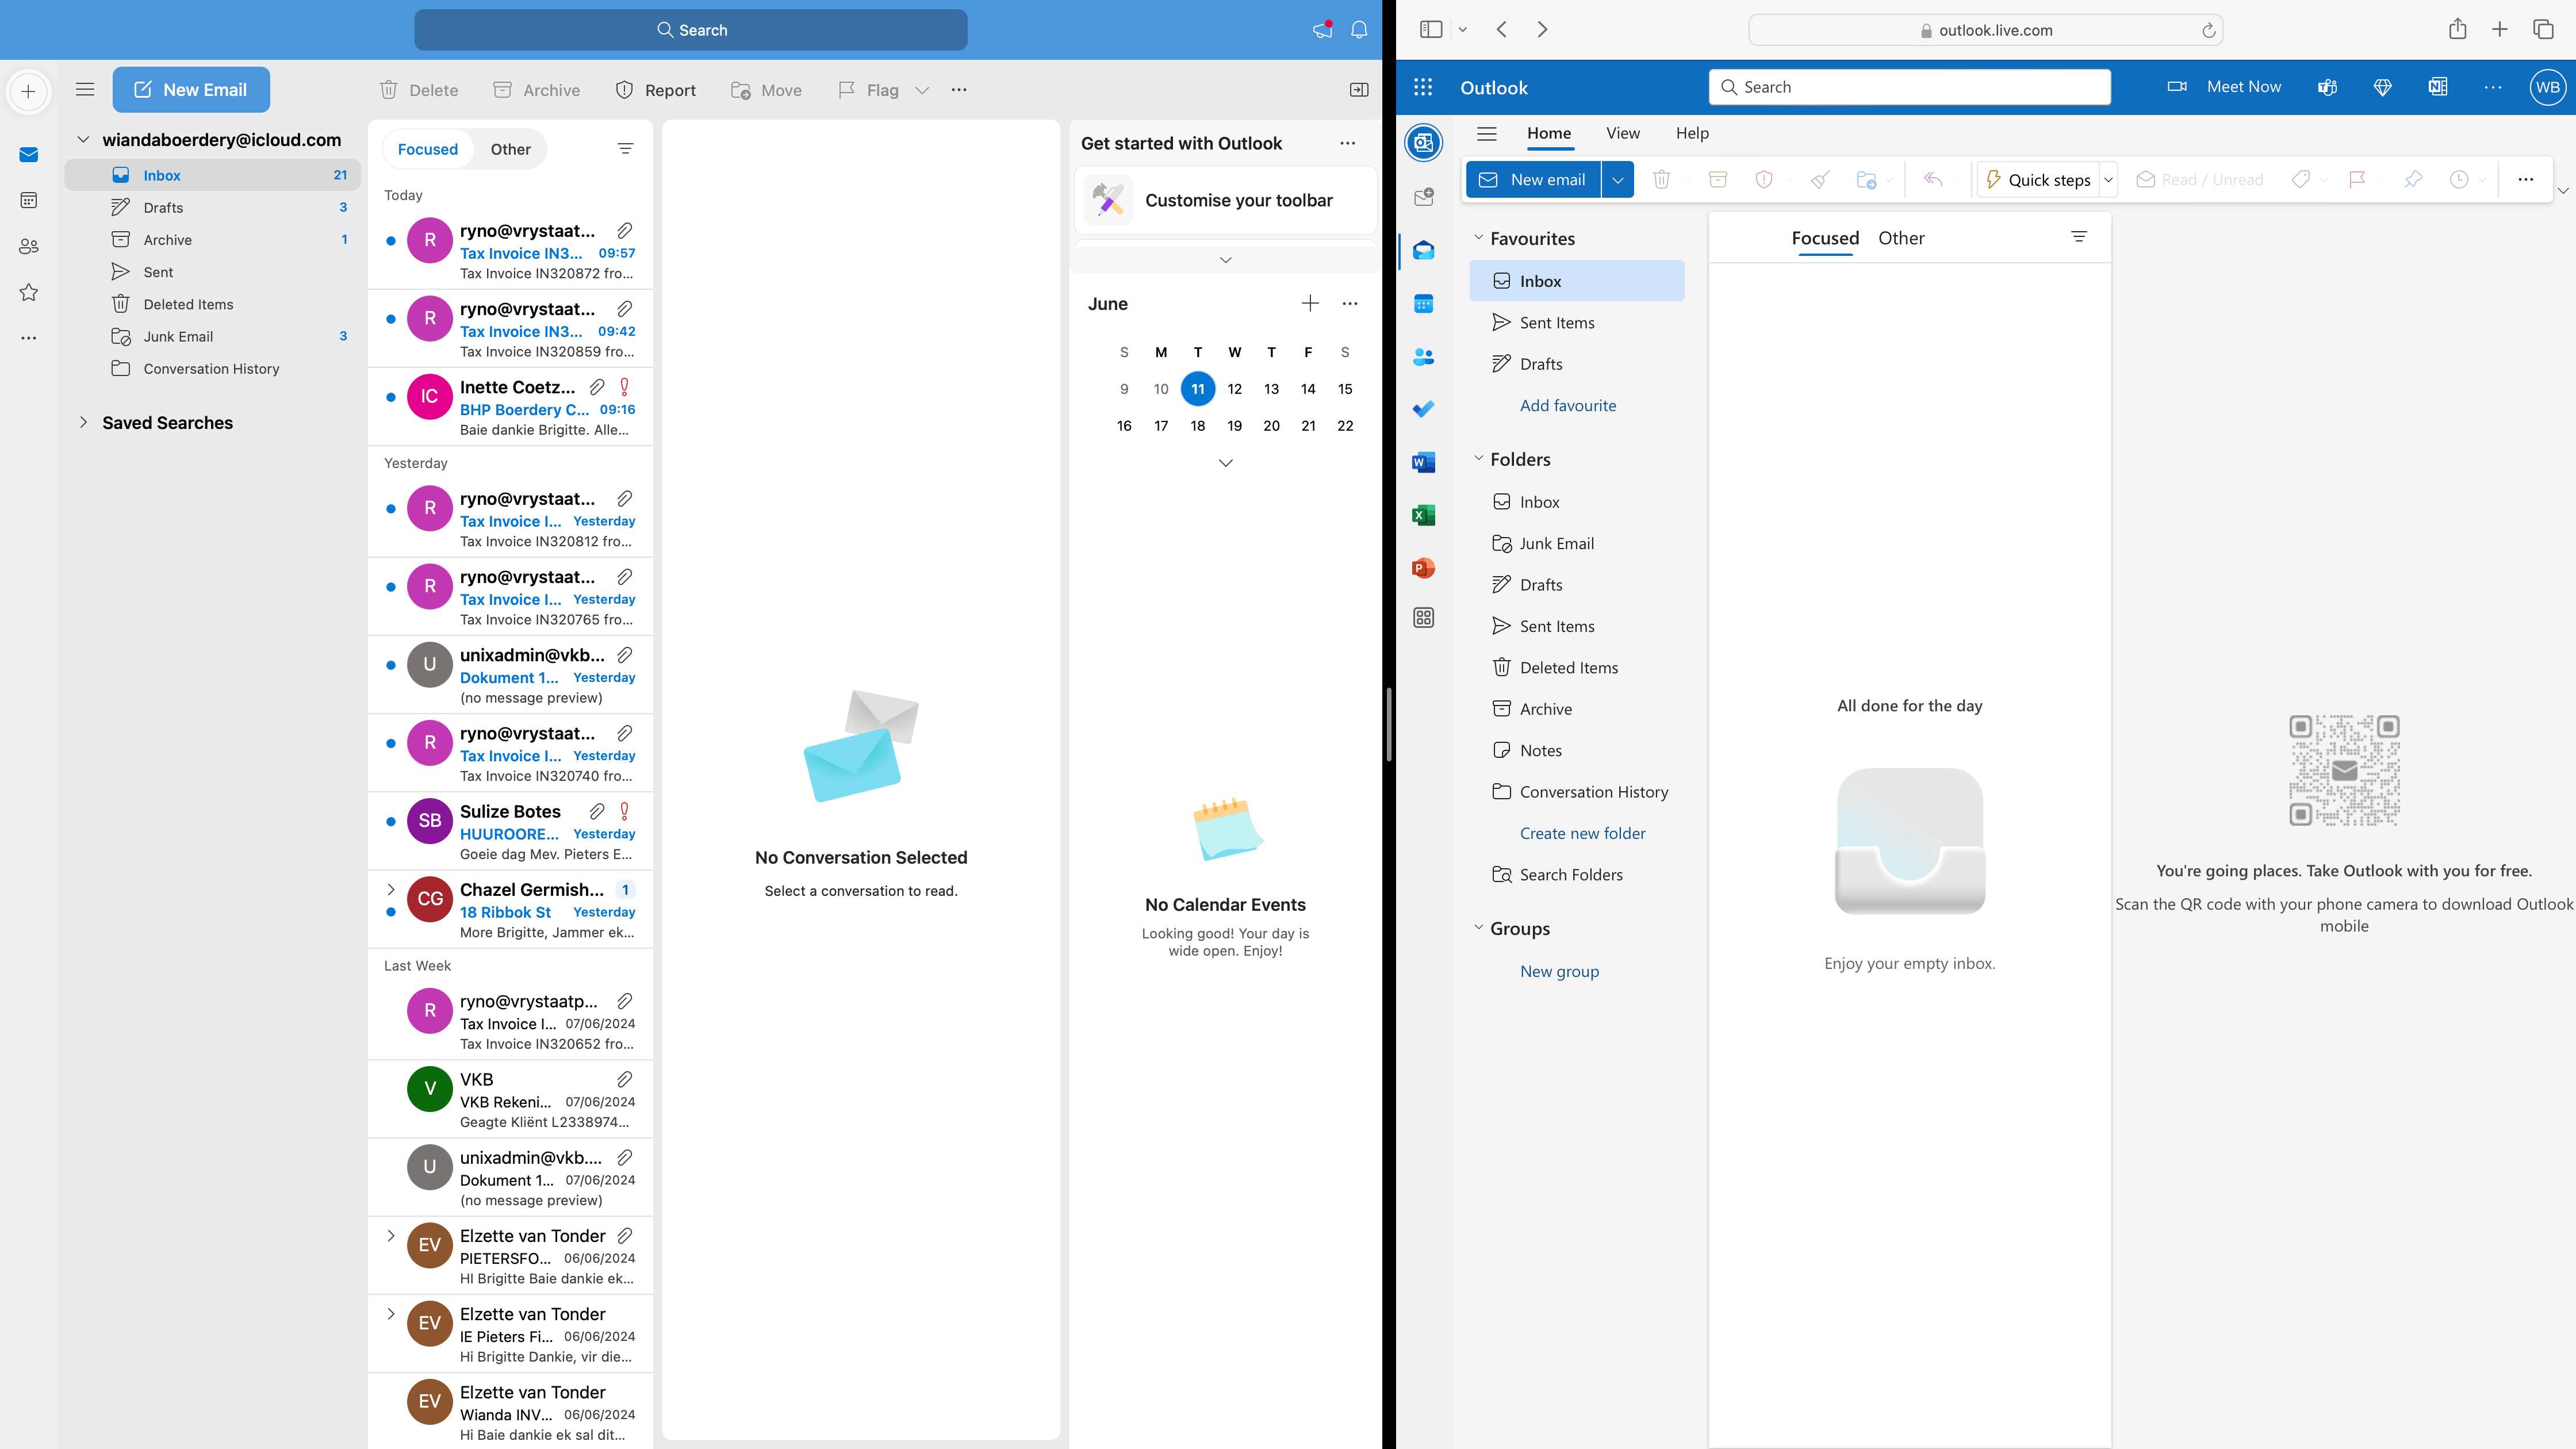The image size is (2576, 1449).
Task: Switch to Calendar in the macOS Outlook sidebar
Action: click(29, 200)
